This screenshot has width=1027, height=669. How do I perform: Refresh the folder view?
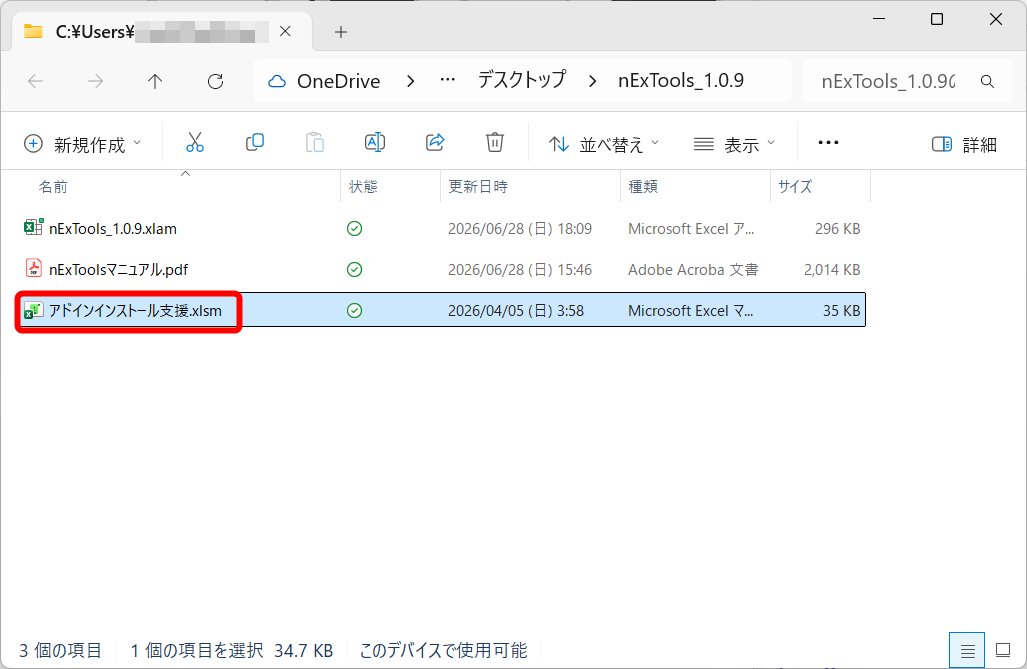[x=215, y=81]
